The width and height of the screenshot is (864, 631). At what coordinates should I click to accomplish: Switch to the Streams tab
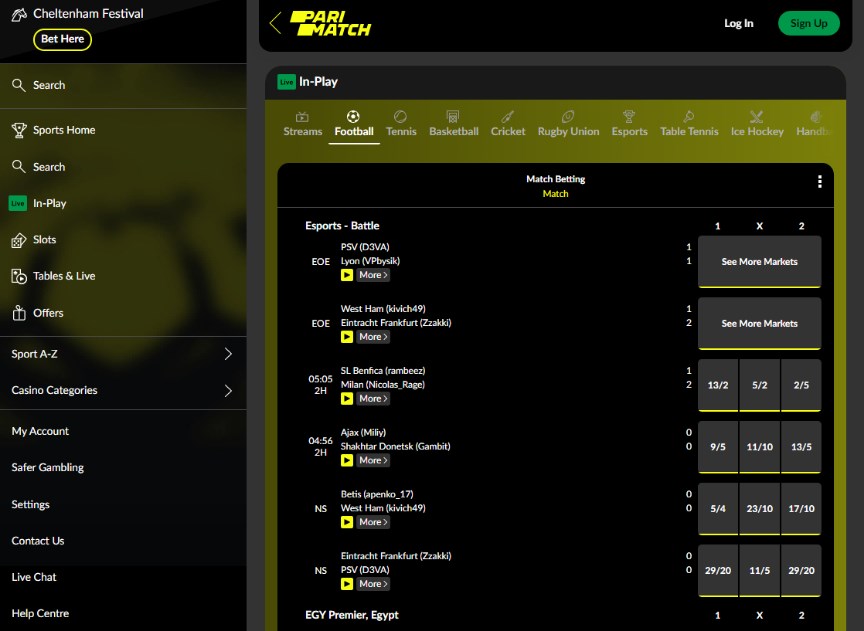point(303,124)
